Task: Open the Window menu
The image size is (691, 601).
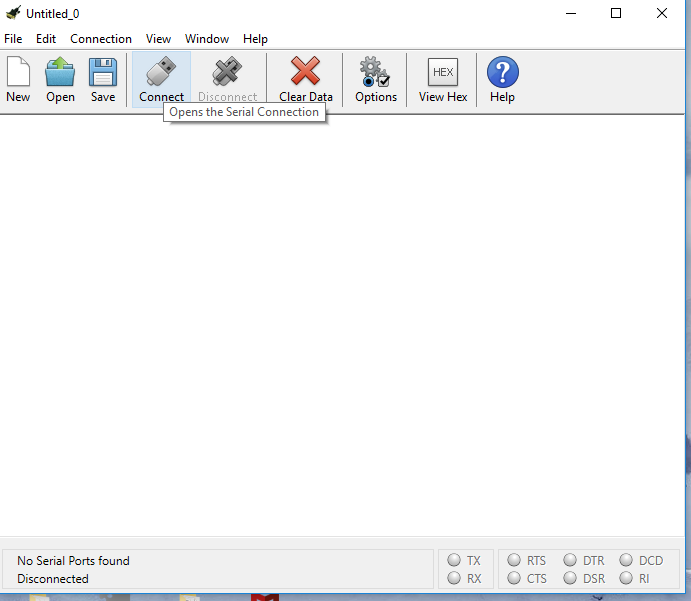Action: [207, 39]
